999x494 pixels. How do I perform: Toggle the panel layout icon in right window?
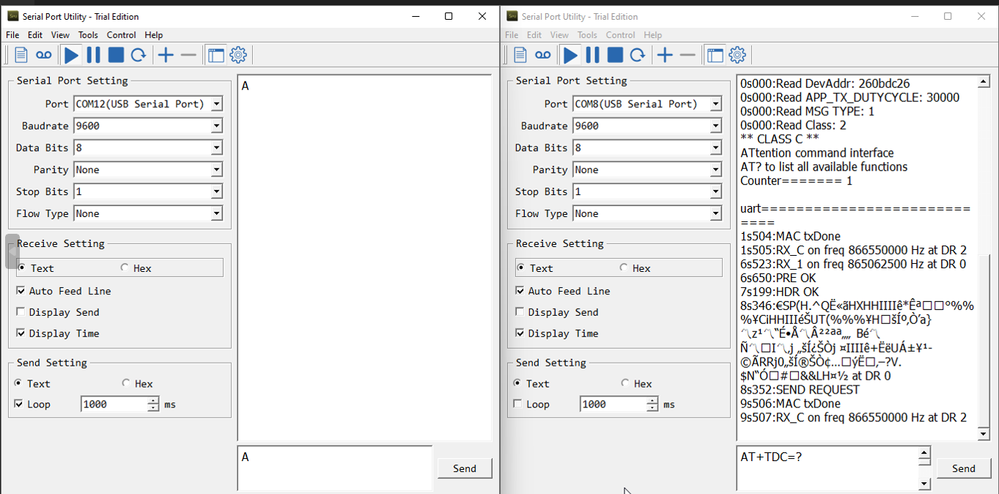coord(715,55)
